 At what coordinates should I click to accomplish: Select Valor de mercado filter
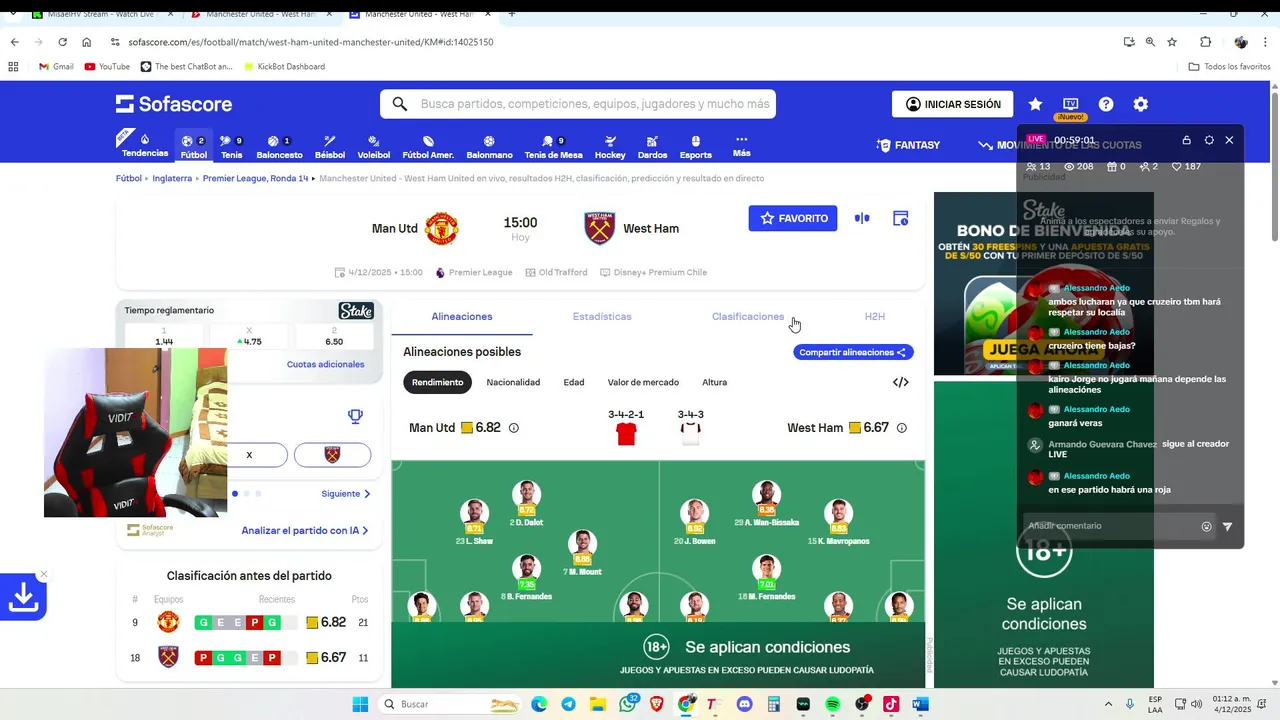pos(643,382)
